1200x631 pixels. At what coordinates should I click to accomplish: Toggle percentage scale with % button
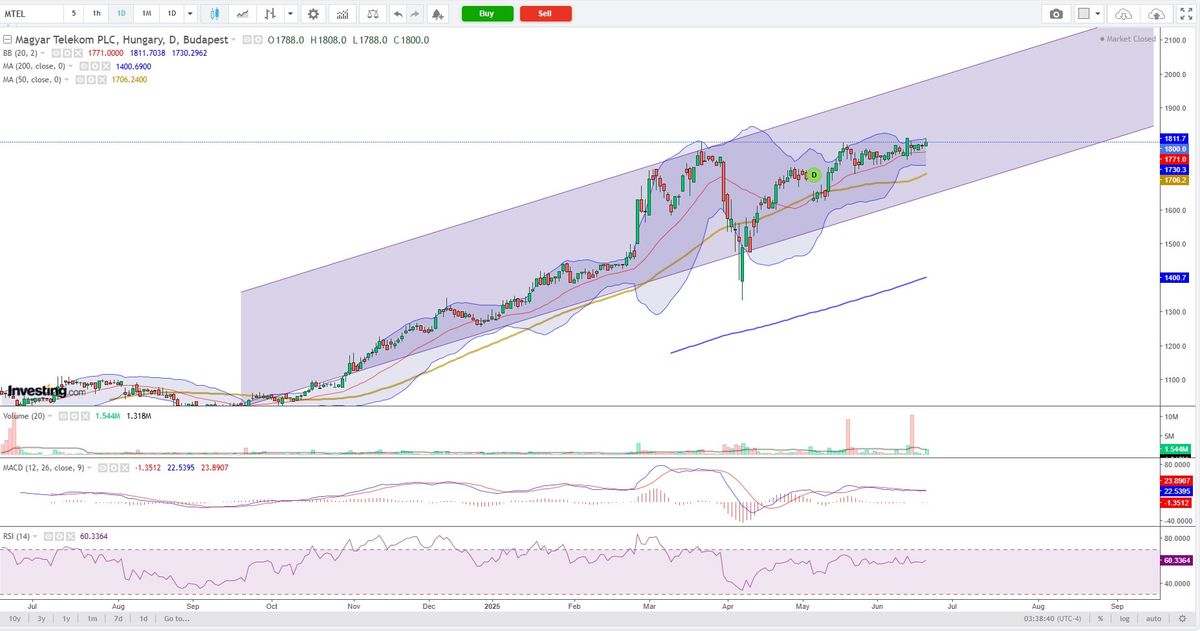tap(1099, 619)
